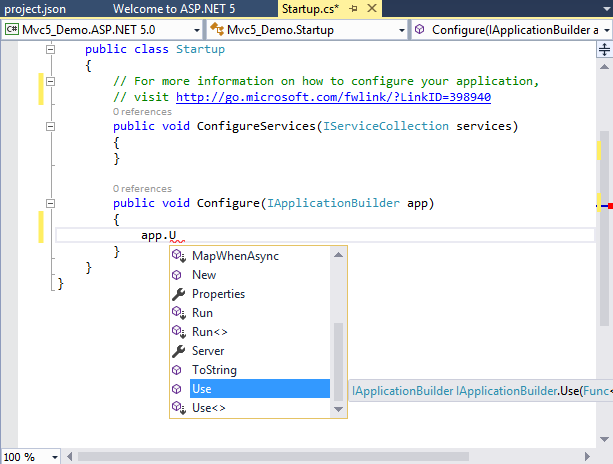Click the Use method cube icon
This screenshot has width=613, height=464.
point(177,389)
